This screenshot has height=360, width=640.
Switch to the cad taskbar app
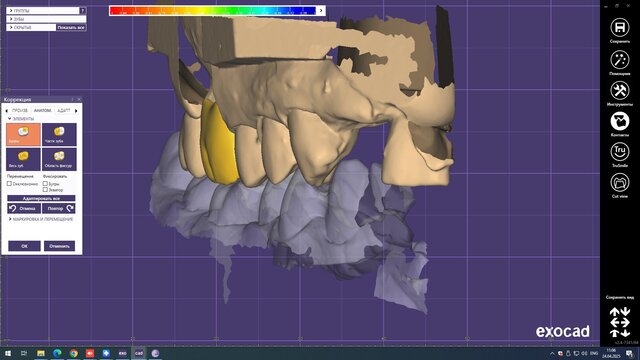tap(139, 353)
